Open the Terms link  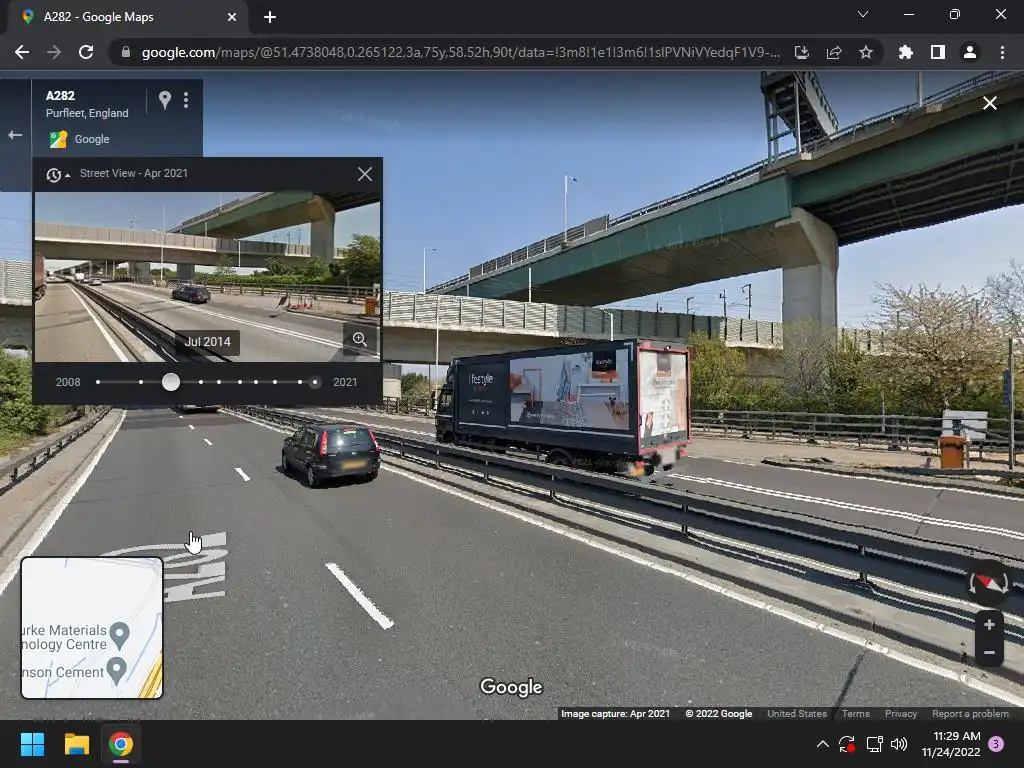856,714
